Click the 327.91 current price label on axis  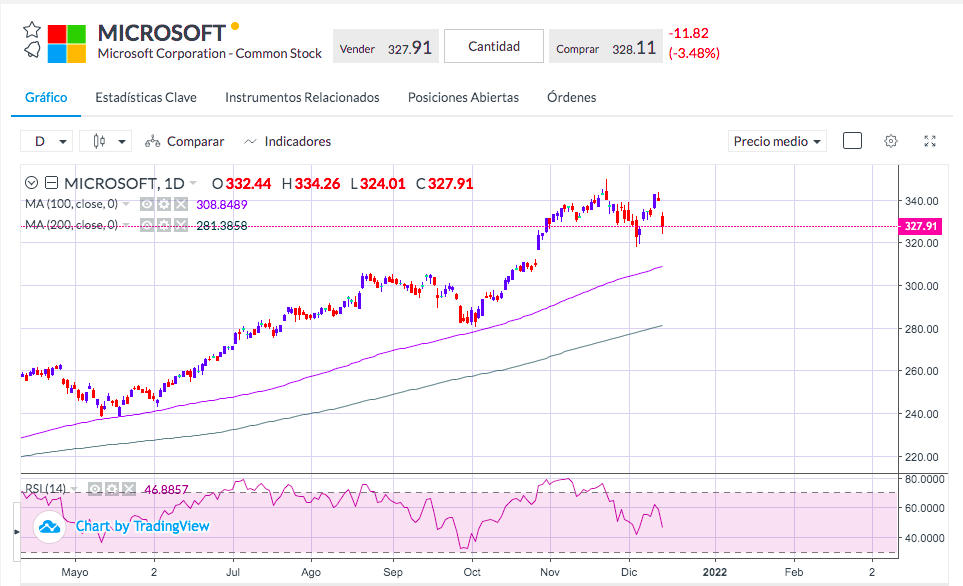coord(920,226)
